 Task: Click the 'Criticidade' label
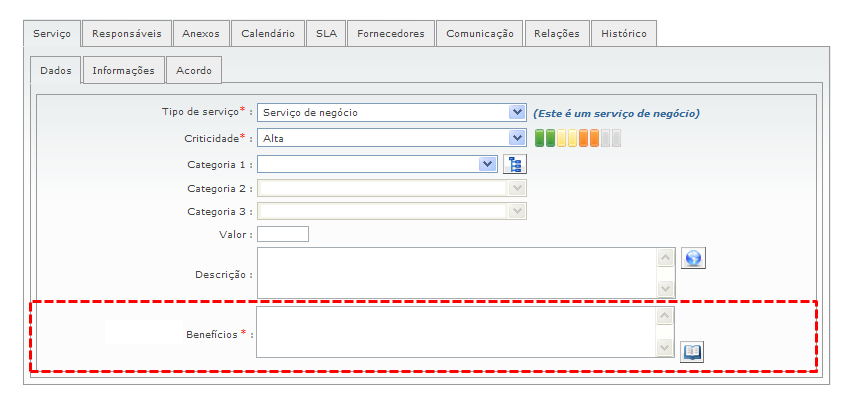[211, 138]
